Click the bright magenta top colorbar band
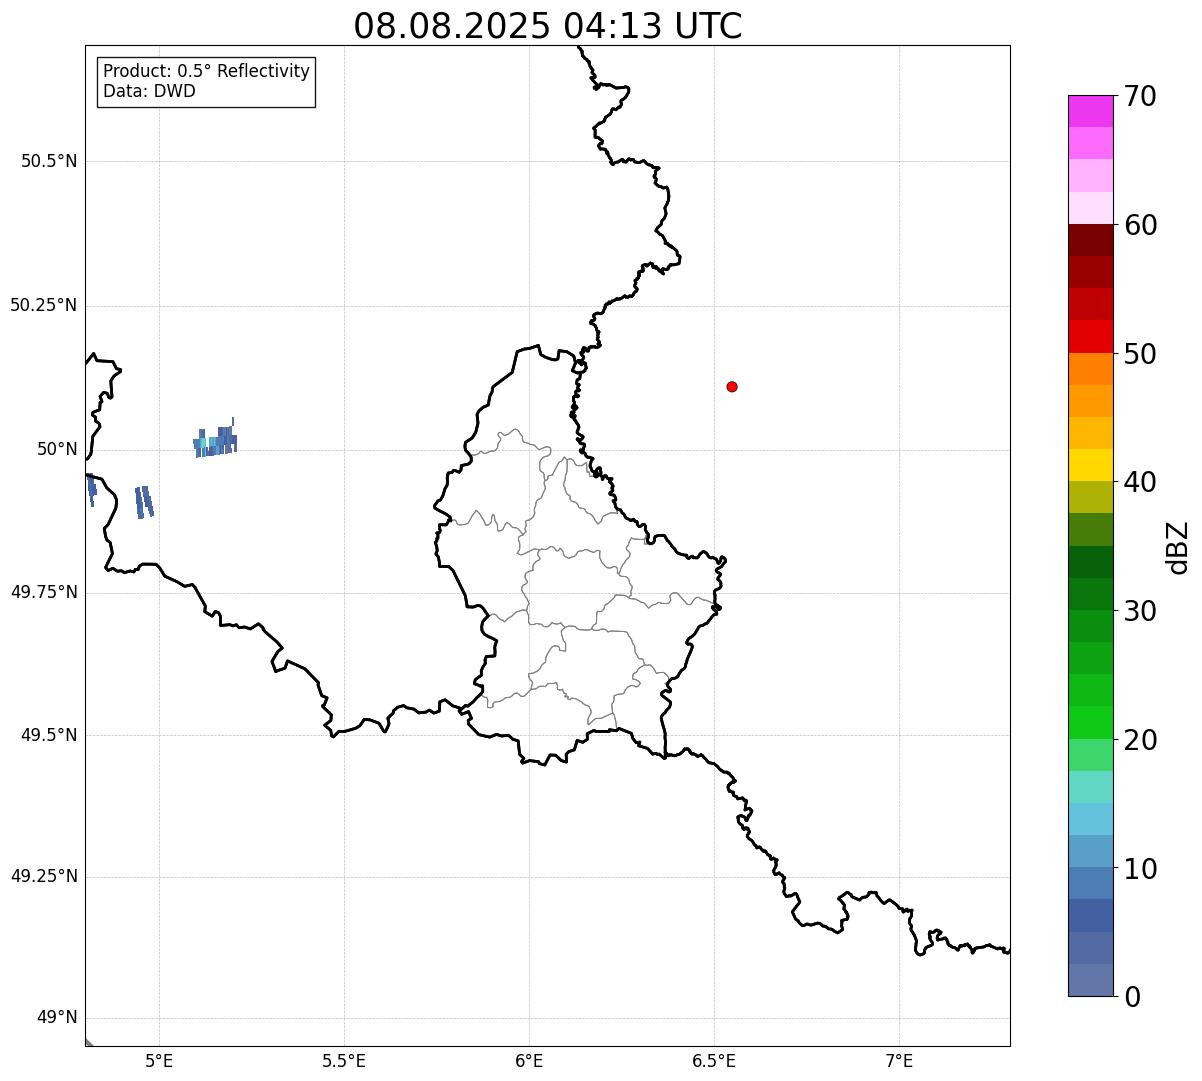 (x=1090, y=111)
